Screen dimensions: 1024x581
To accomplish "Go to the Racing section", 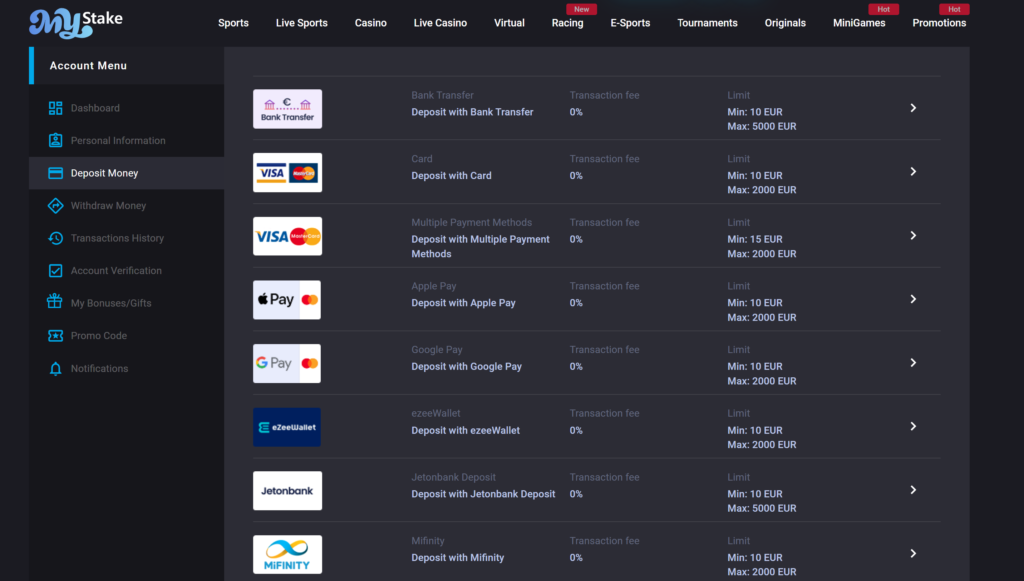I will [x=568, y=23].
